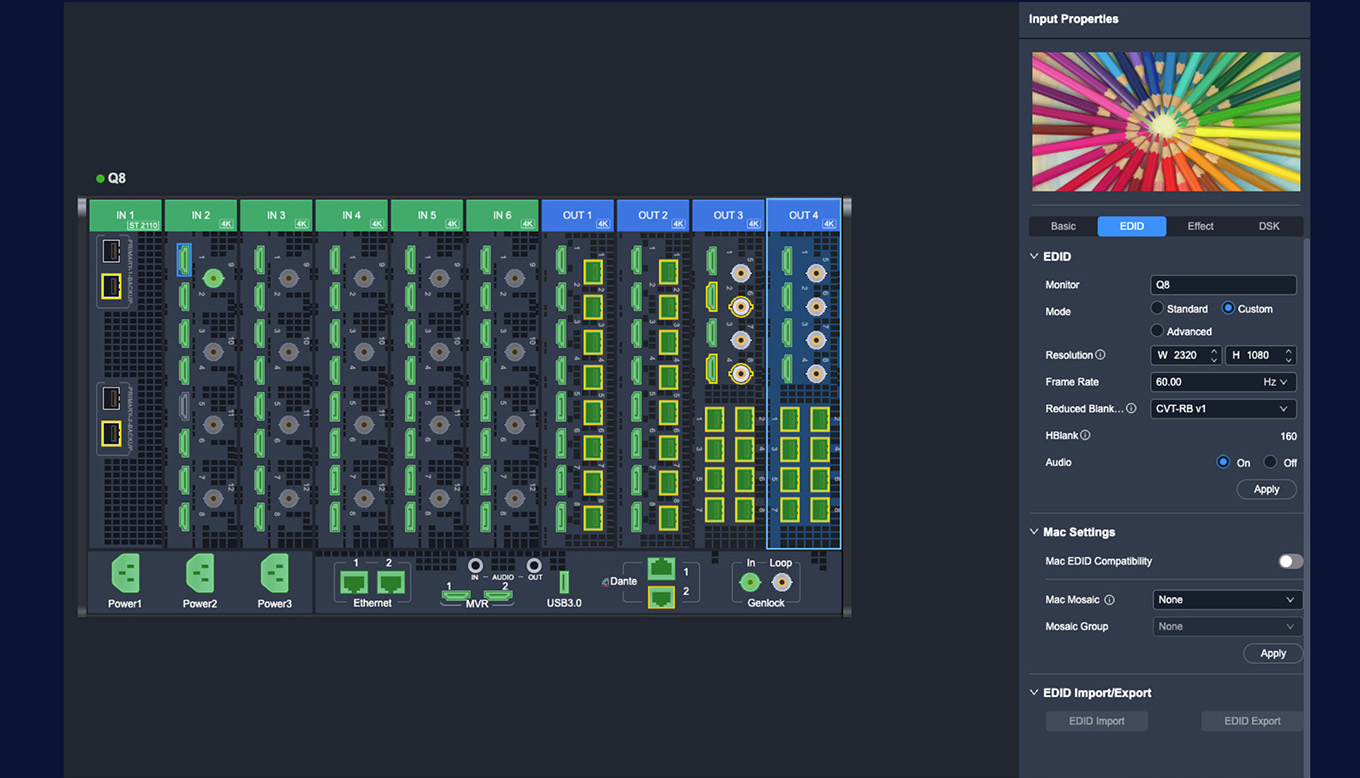Click the Audio IN jack

coord(475,566)
